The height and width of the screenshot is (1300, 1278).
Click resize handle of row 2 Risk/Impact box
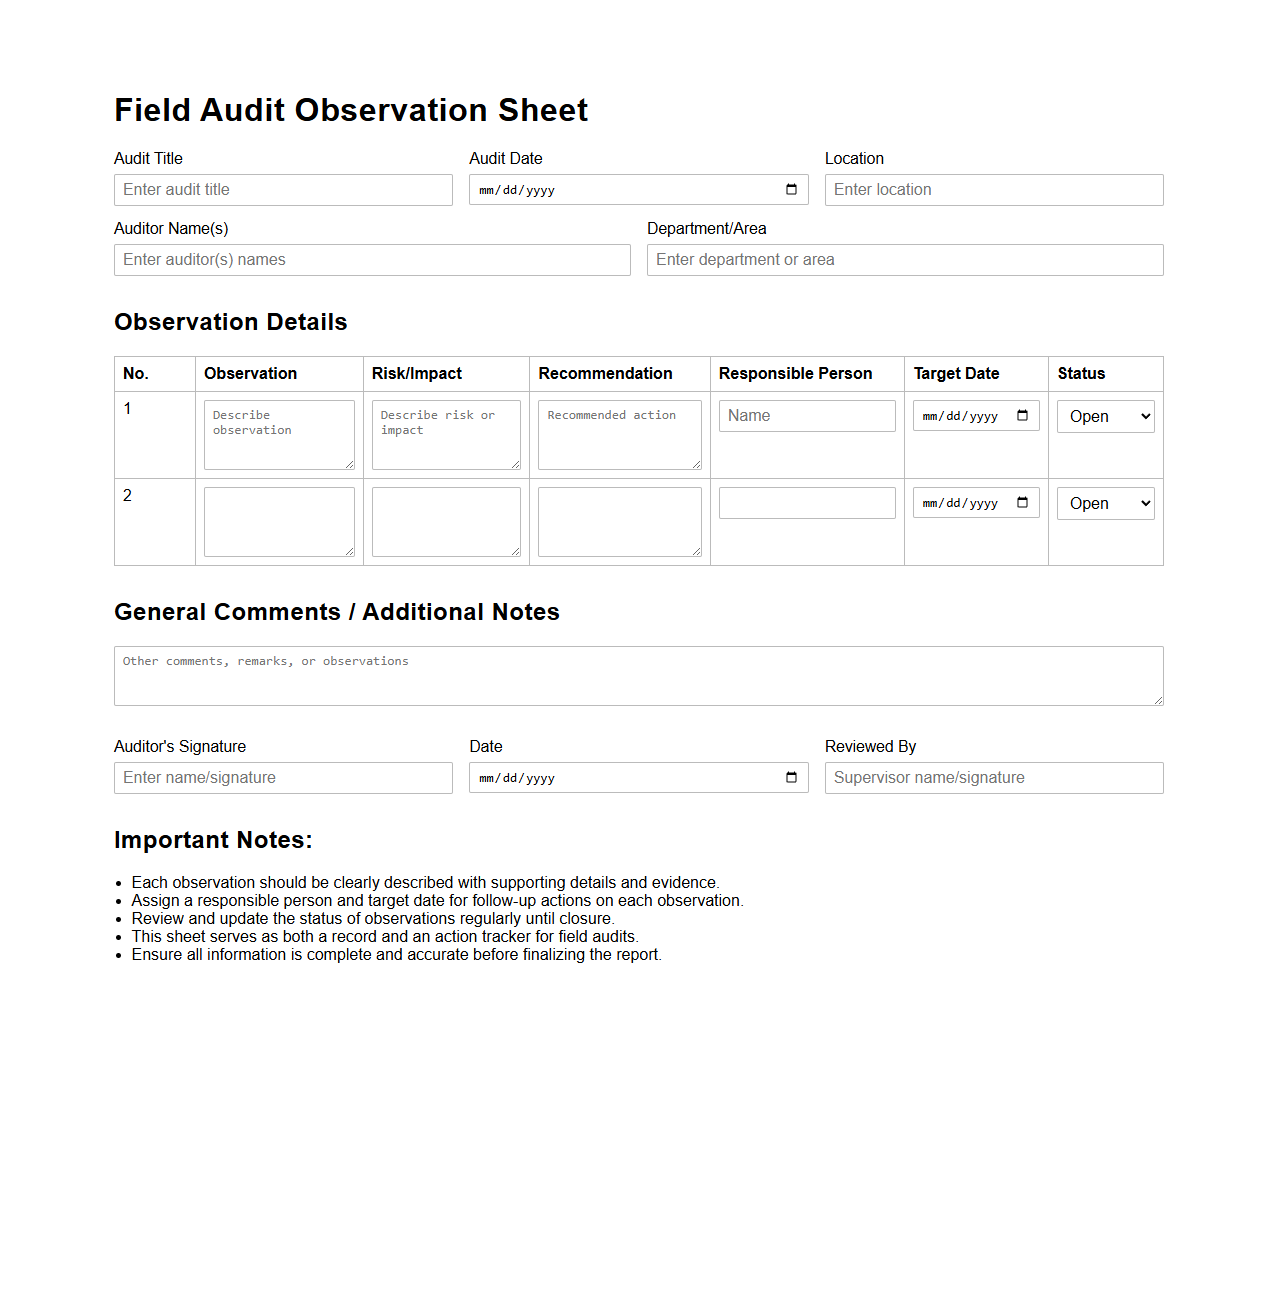click(515, 551)
